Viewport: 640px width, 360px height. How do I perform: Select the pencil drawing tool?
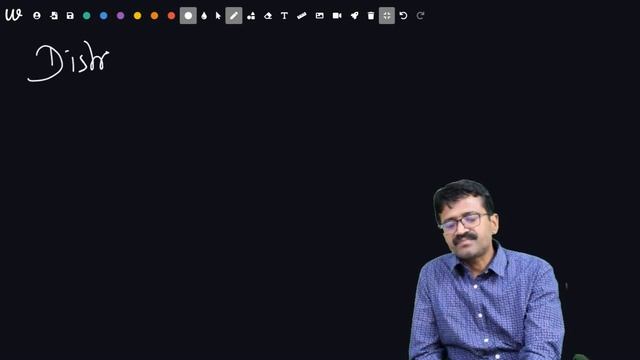pos(234,16)
